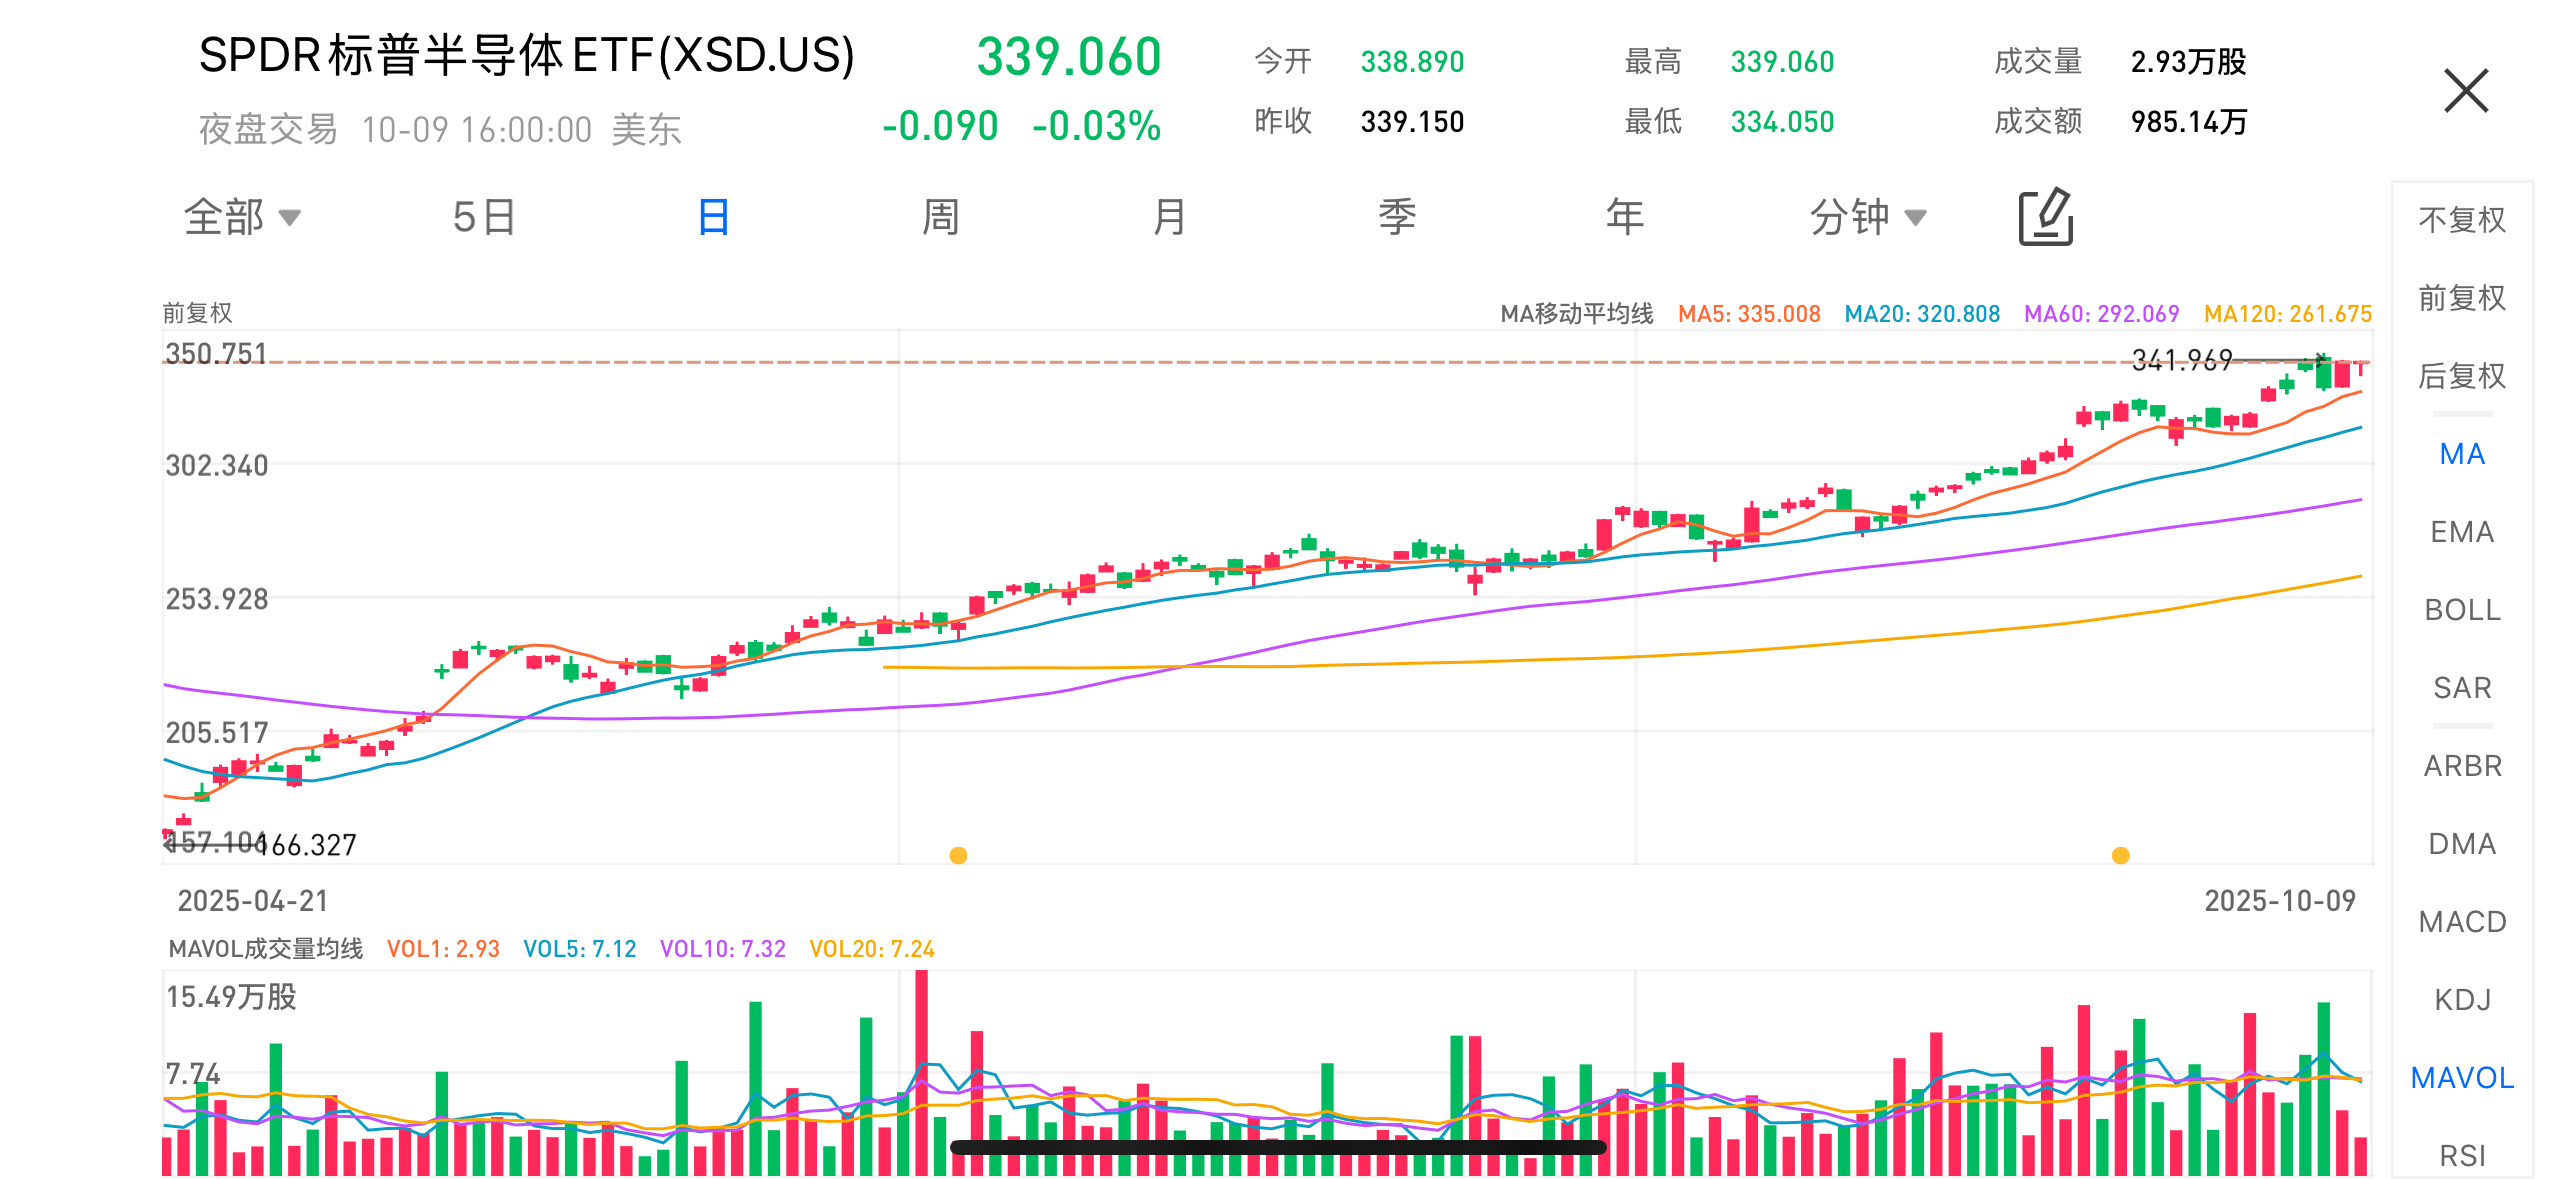Choose 不复权 price adjustment
Screen dimensions: 2556x1179
(x=2461, y=220)
